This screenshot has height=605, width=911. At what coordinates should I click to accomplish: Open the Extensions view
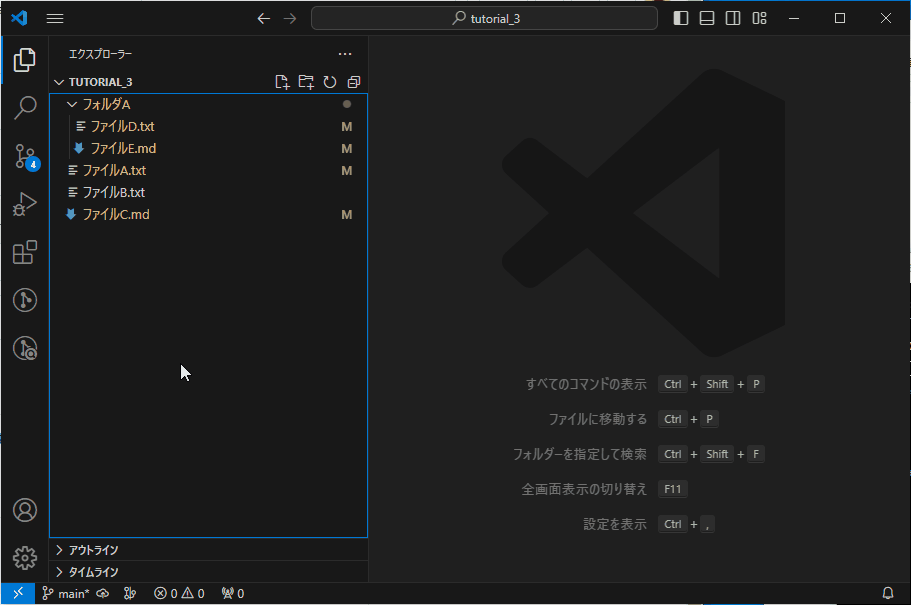[x=24, y=252]
